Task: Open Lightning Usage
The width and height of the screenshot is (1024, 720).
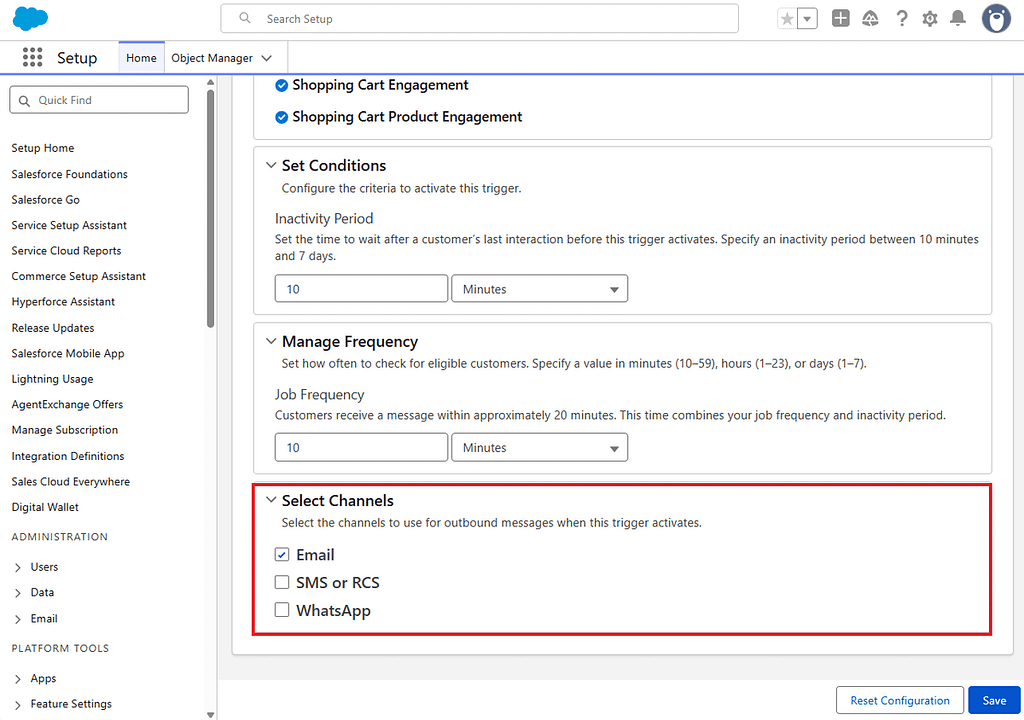Action: (x=52, y=379)
